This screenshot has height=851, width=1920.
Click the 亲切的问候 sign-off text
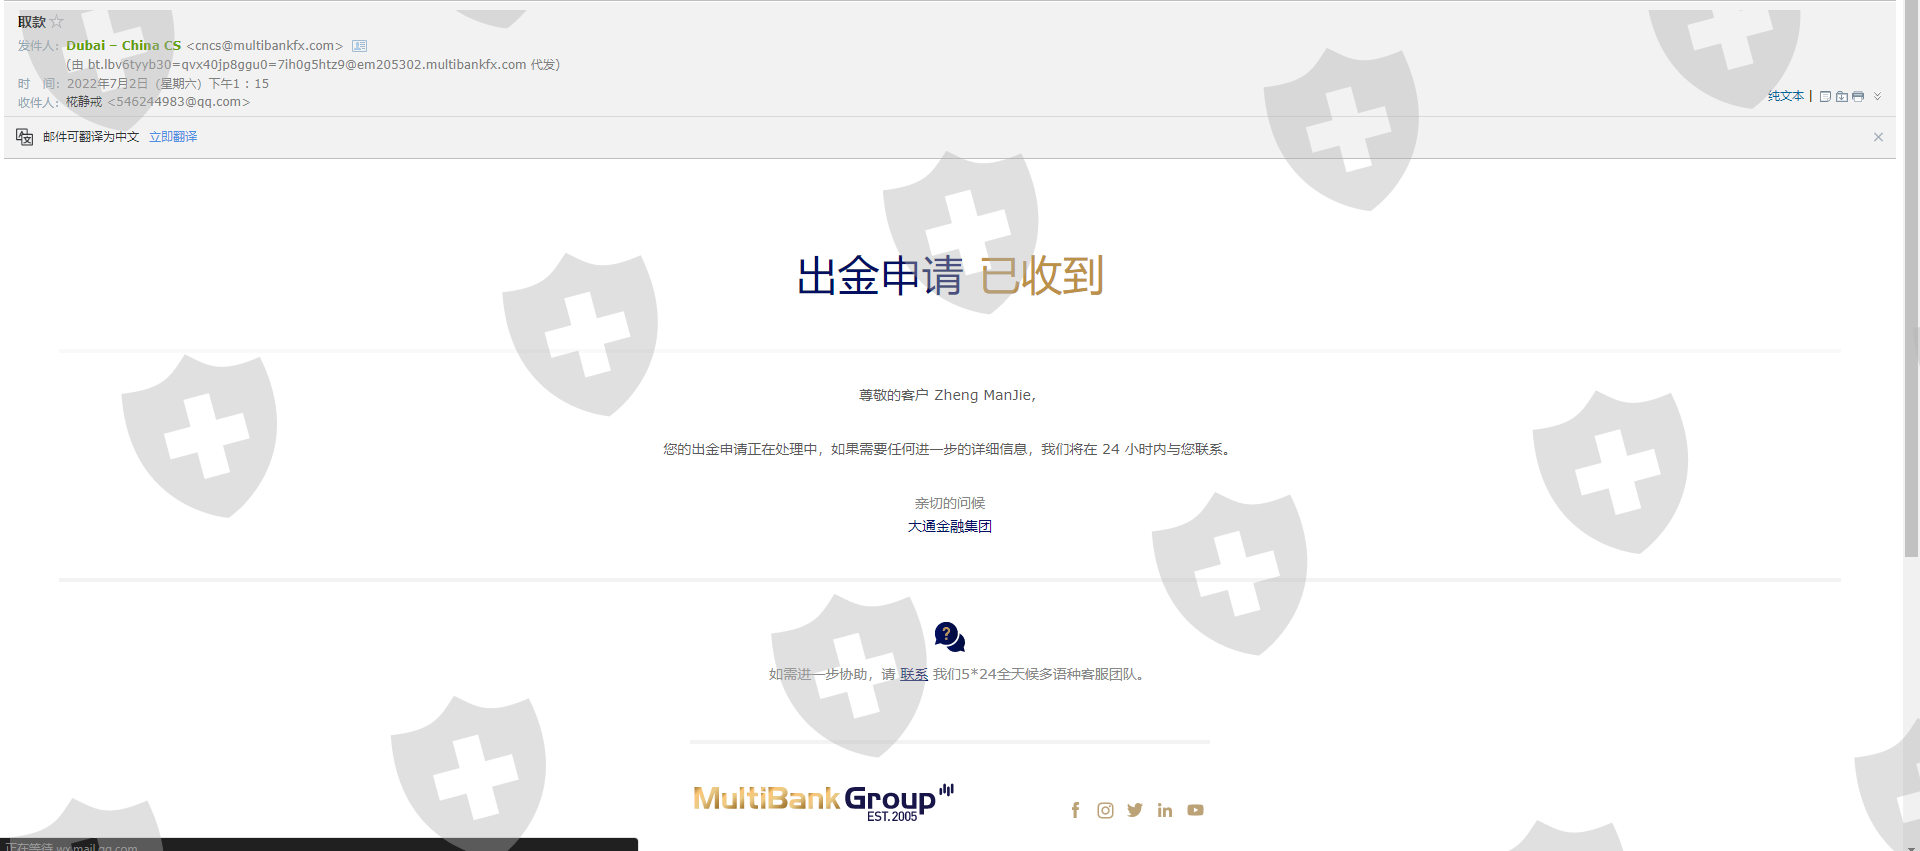pos(950,504)
